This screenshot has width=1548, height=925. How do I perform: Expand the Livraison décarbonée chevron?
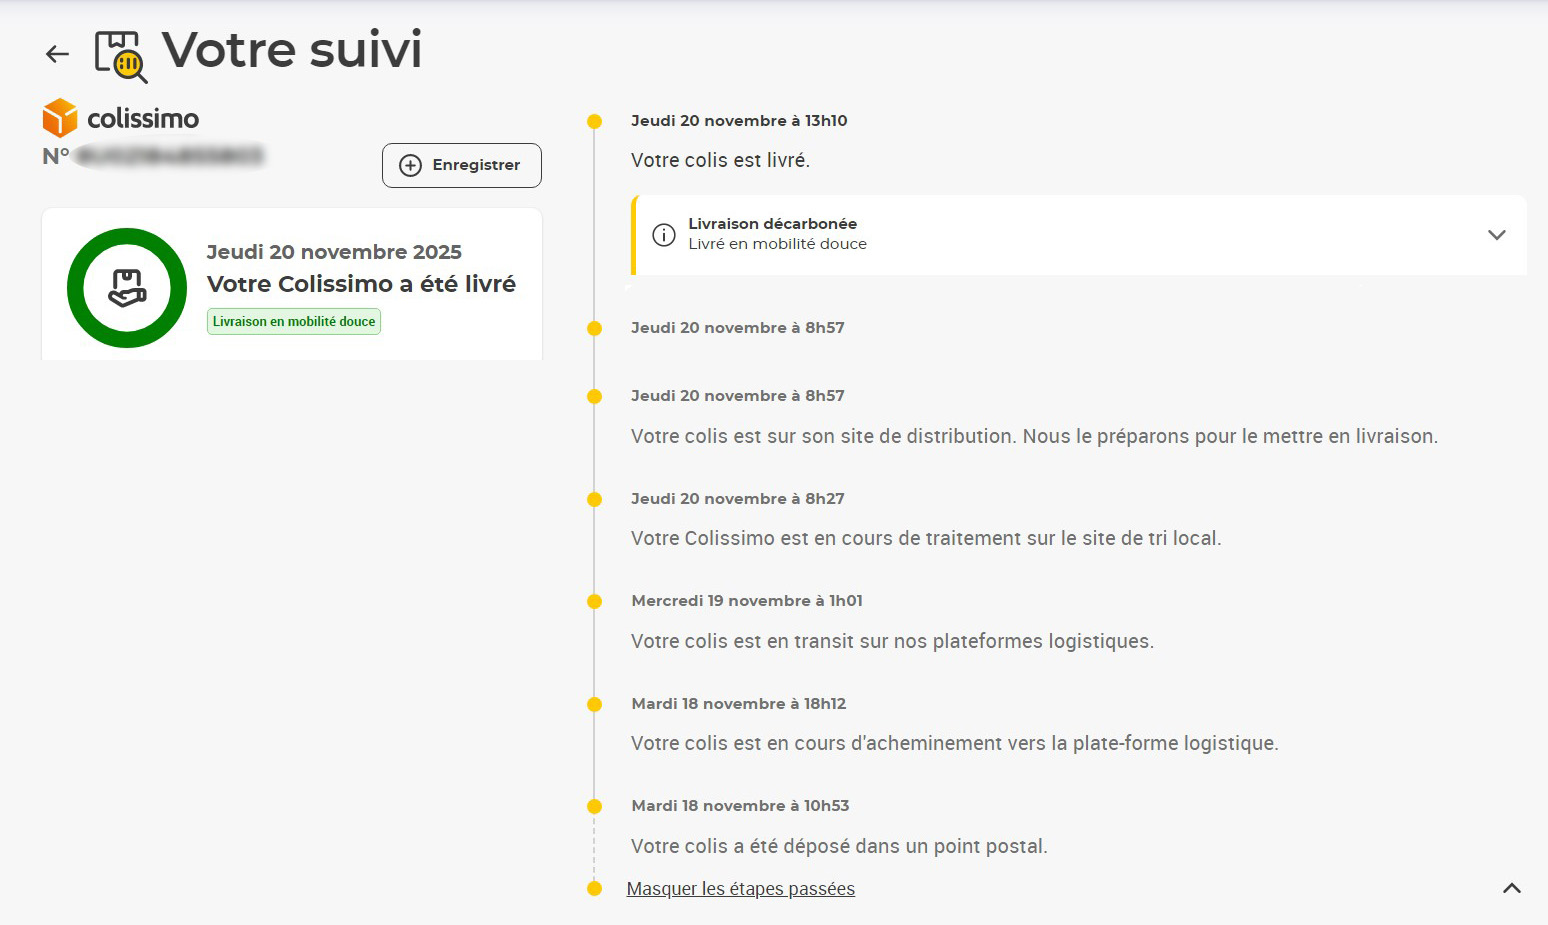[x=1496, y=235]
